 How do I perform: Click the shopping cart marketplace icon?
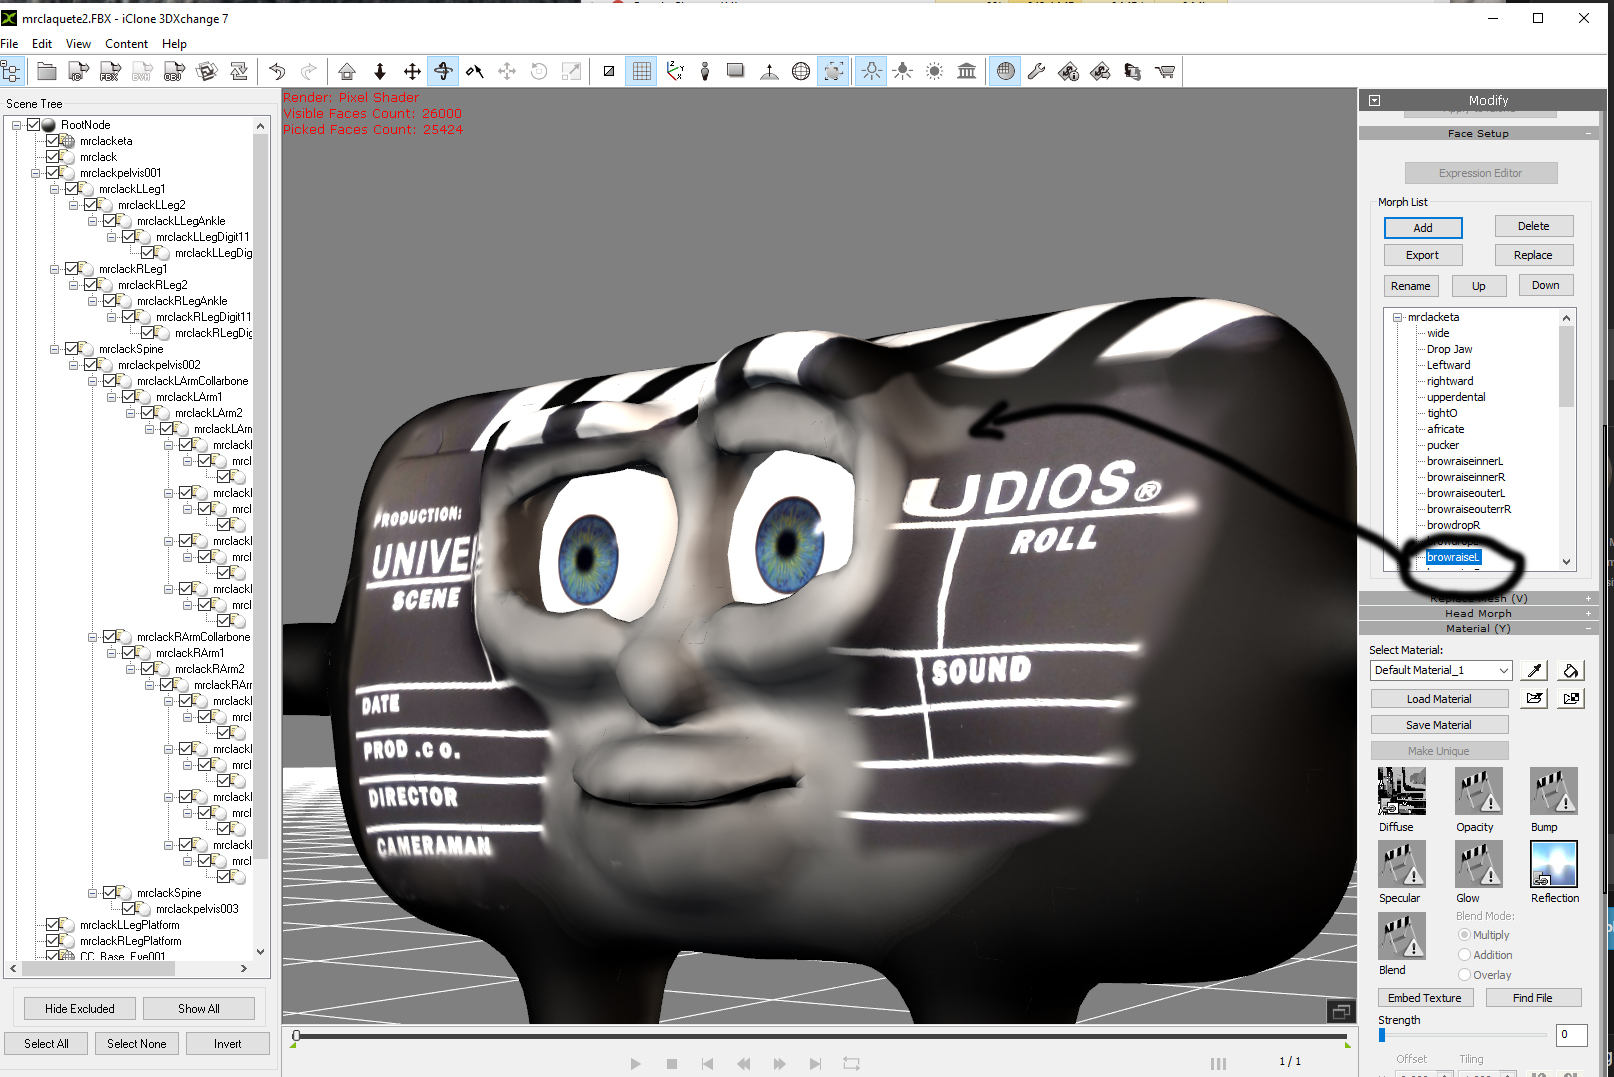pos(1165,71)
